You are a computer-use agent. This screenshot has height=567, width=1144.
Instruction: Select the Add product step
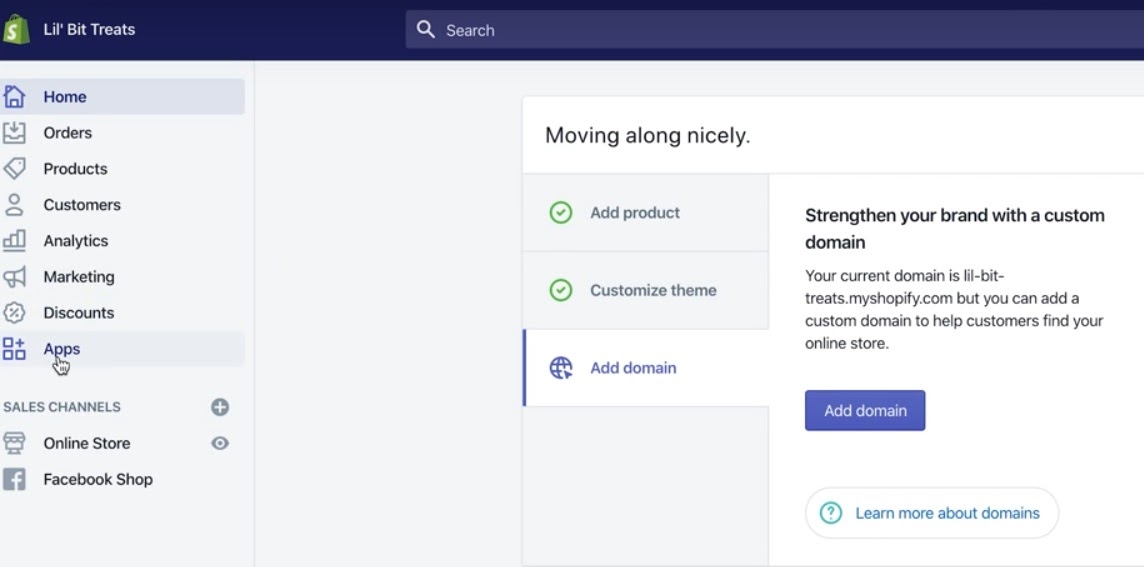click(x=635, y=213)
